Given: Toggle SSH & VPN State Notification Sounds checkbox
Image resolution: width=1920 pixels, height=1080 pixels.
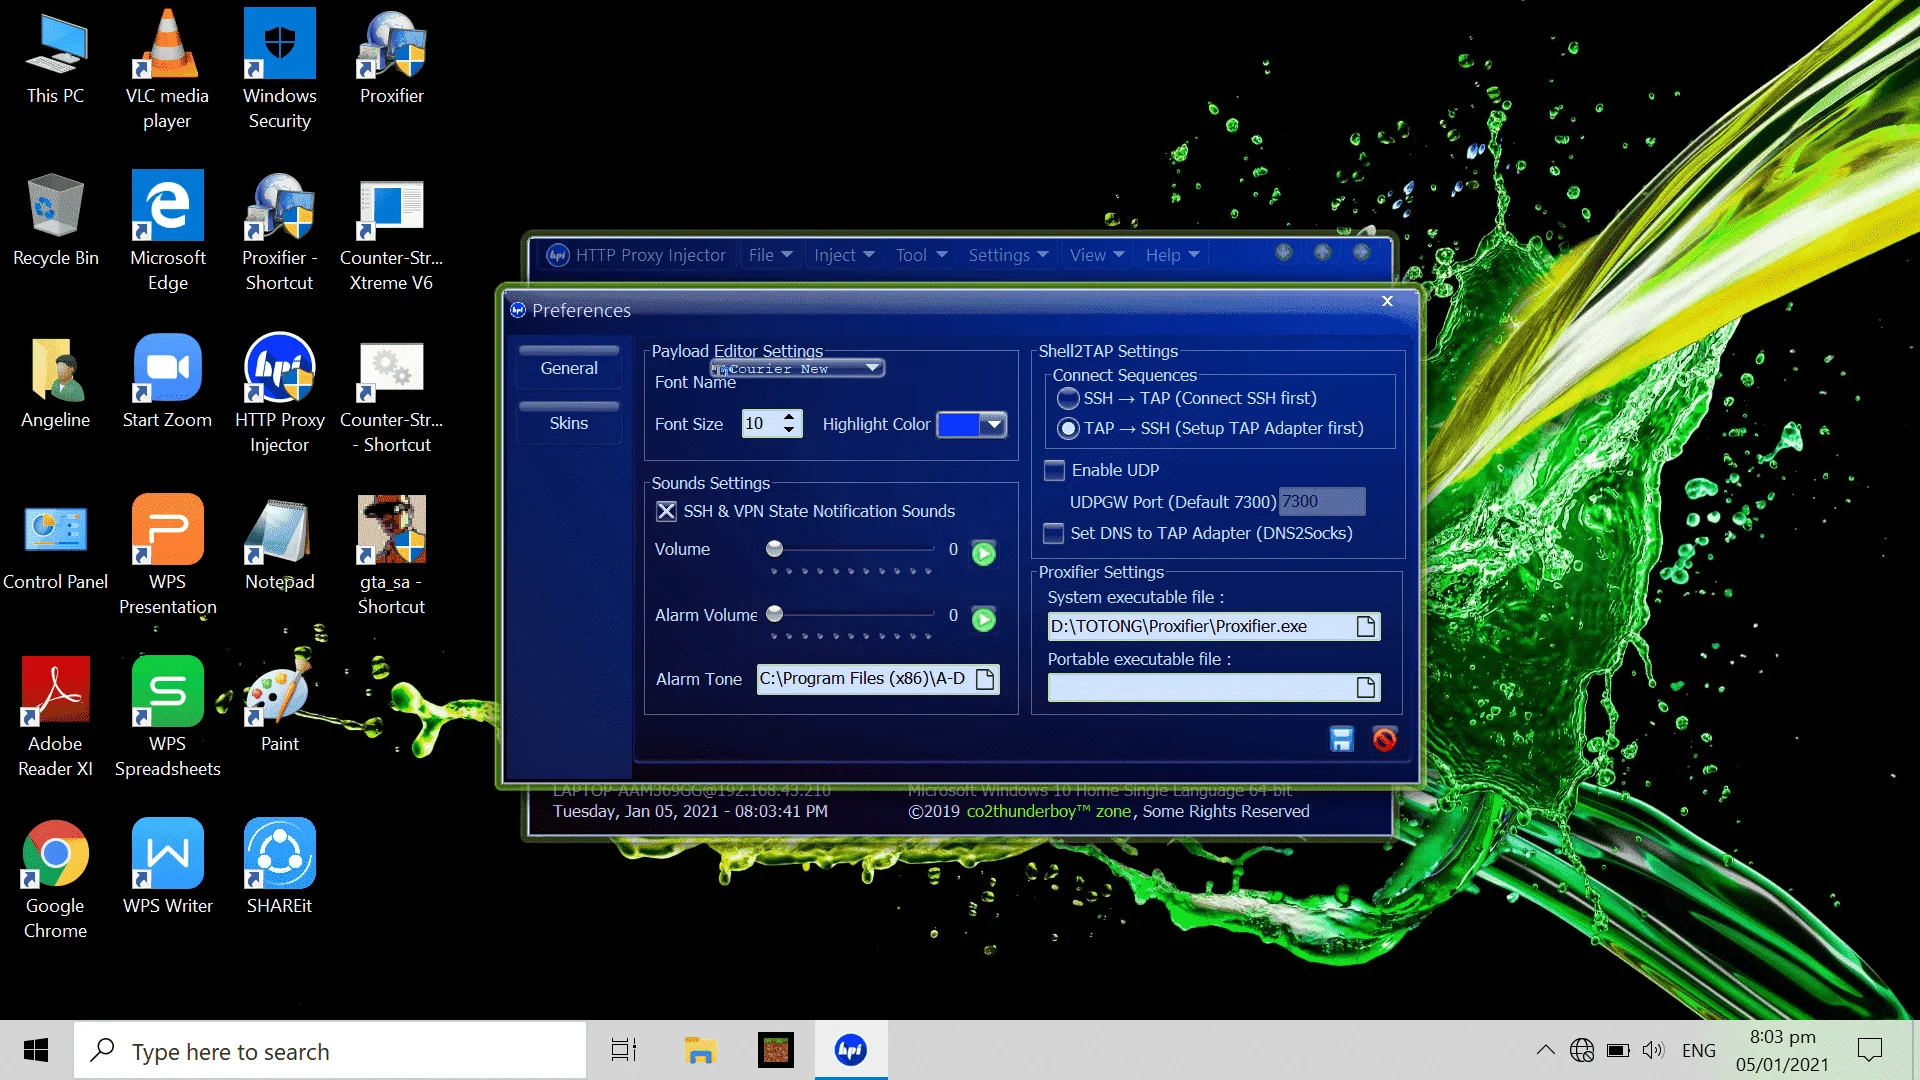Looking at the screenshot, I should (666, 511).
